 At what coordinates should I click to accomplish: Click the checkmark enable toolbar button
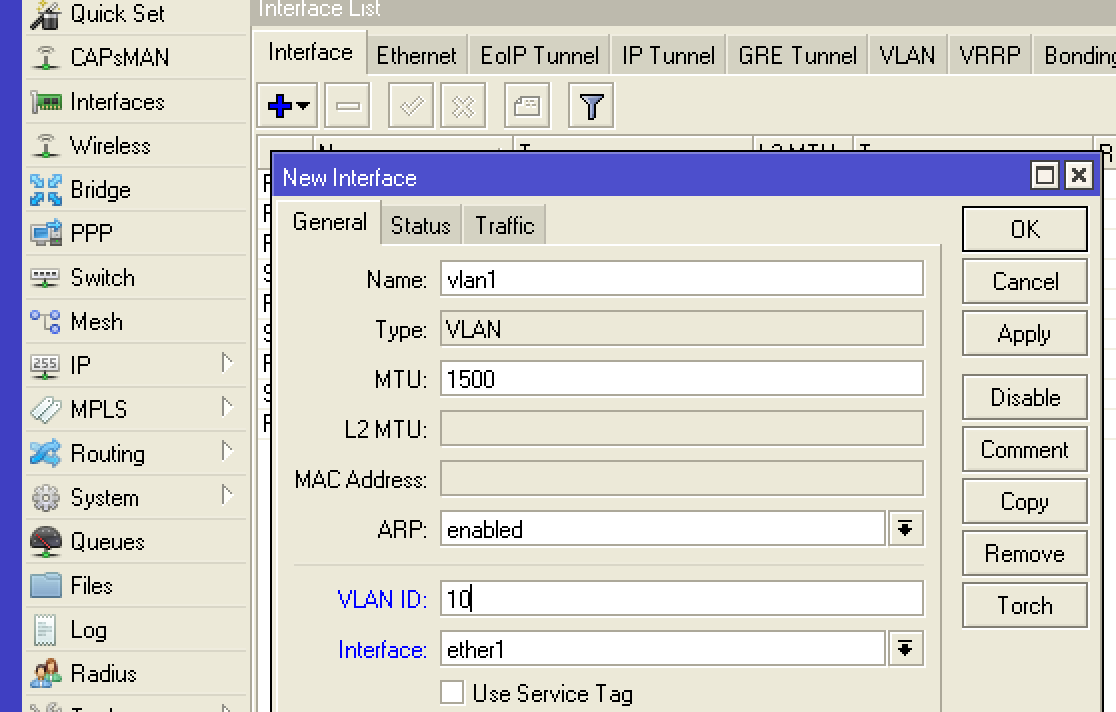coord(411,106)
